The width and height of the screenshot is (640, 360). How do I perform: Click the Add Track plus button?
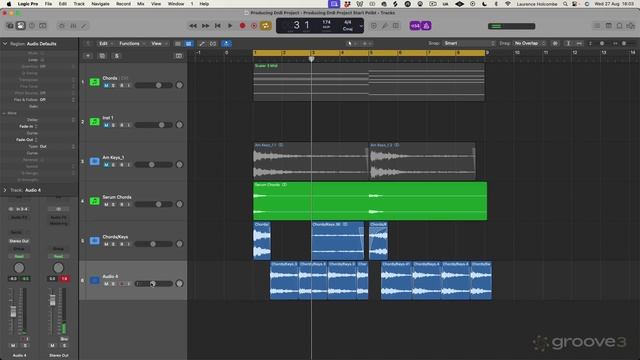point(88,56)
